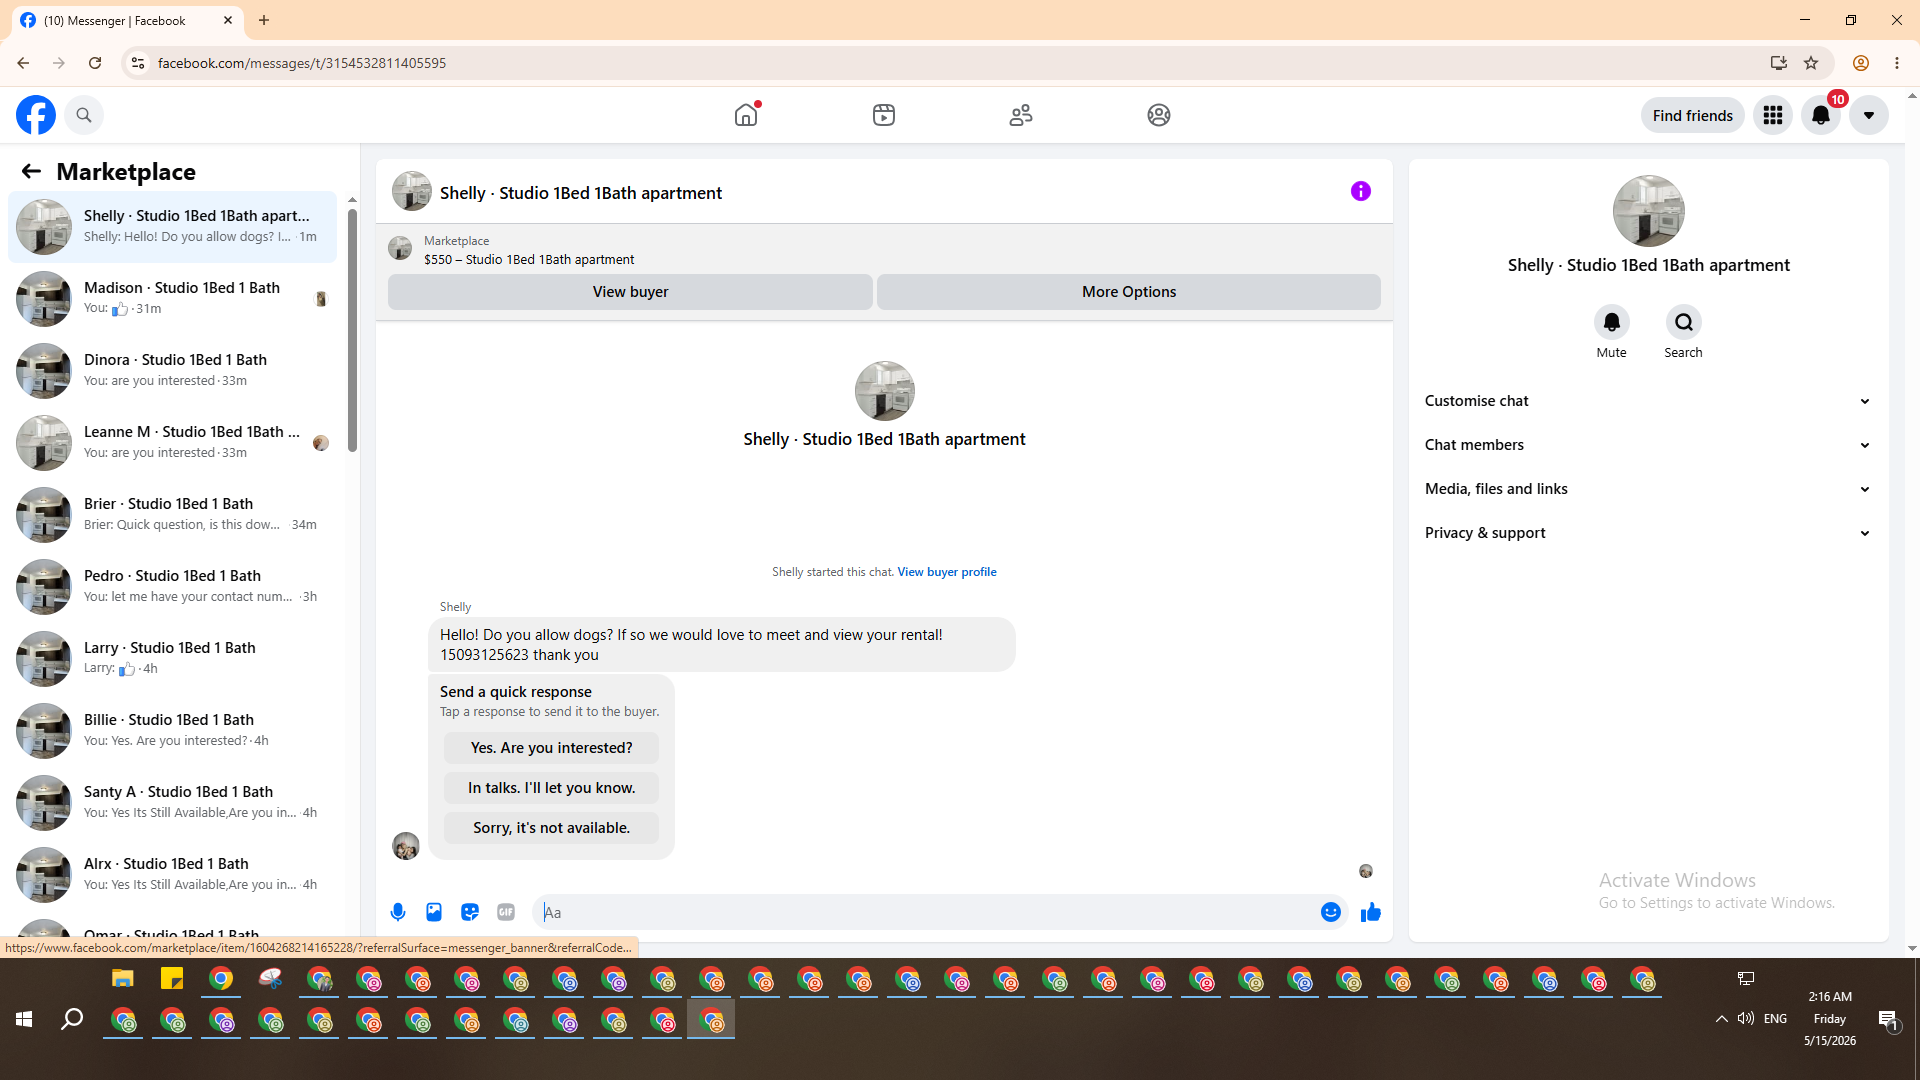Choose a sticker from the sticker icon

(470, 912)
